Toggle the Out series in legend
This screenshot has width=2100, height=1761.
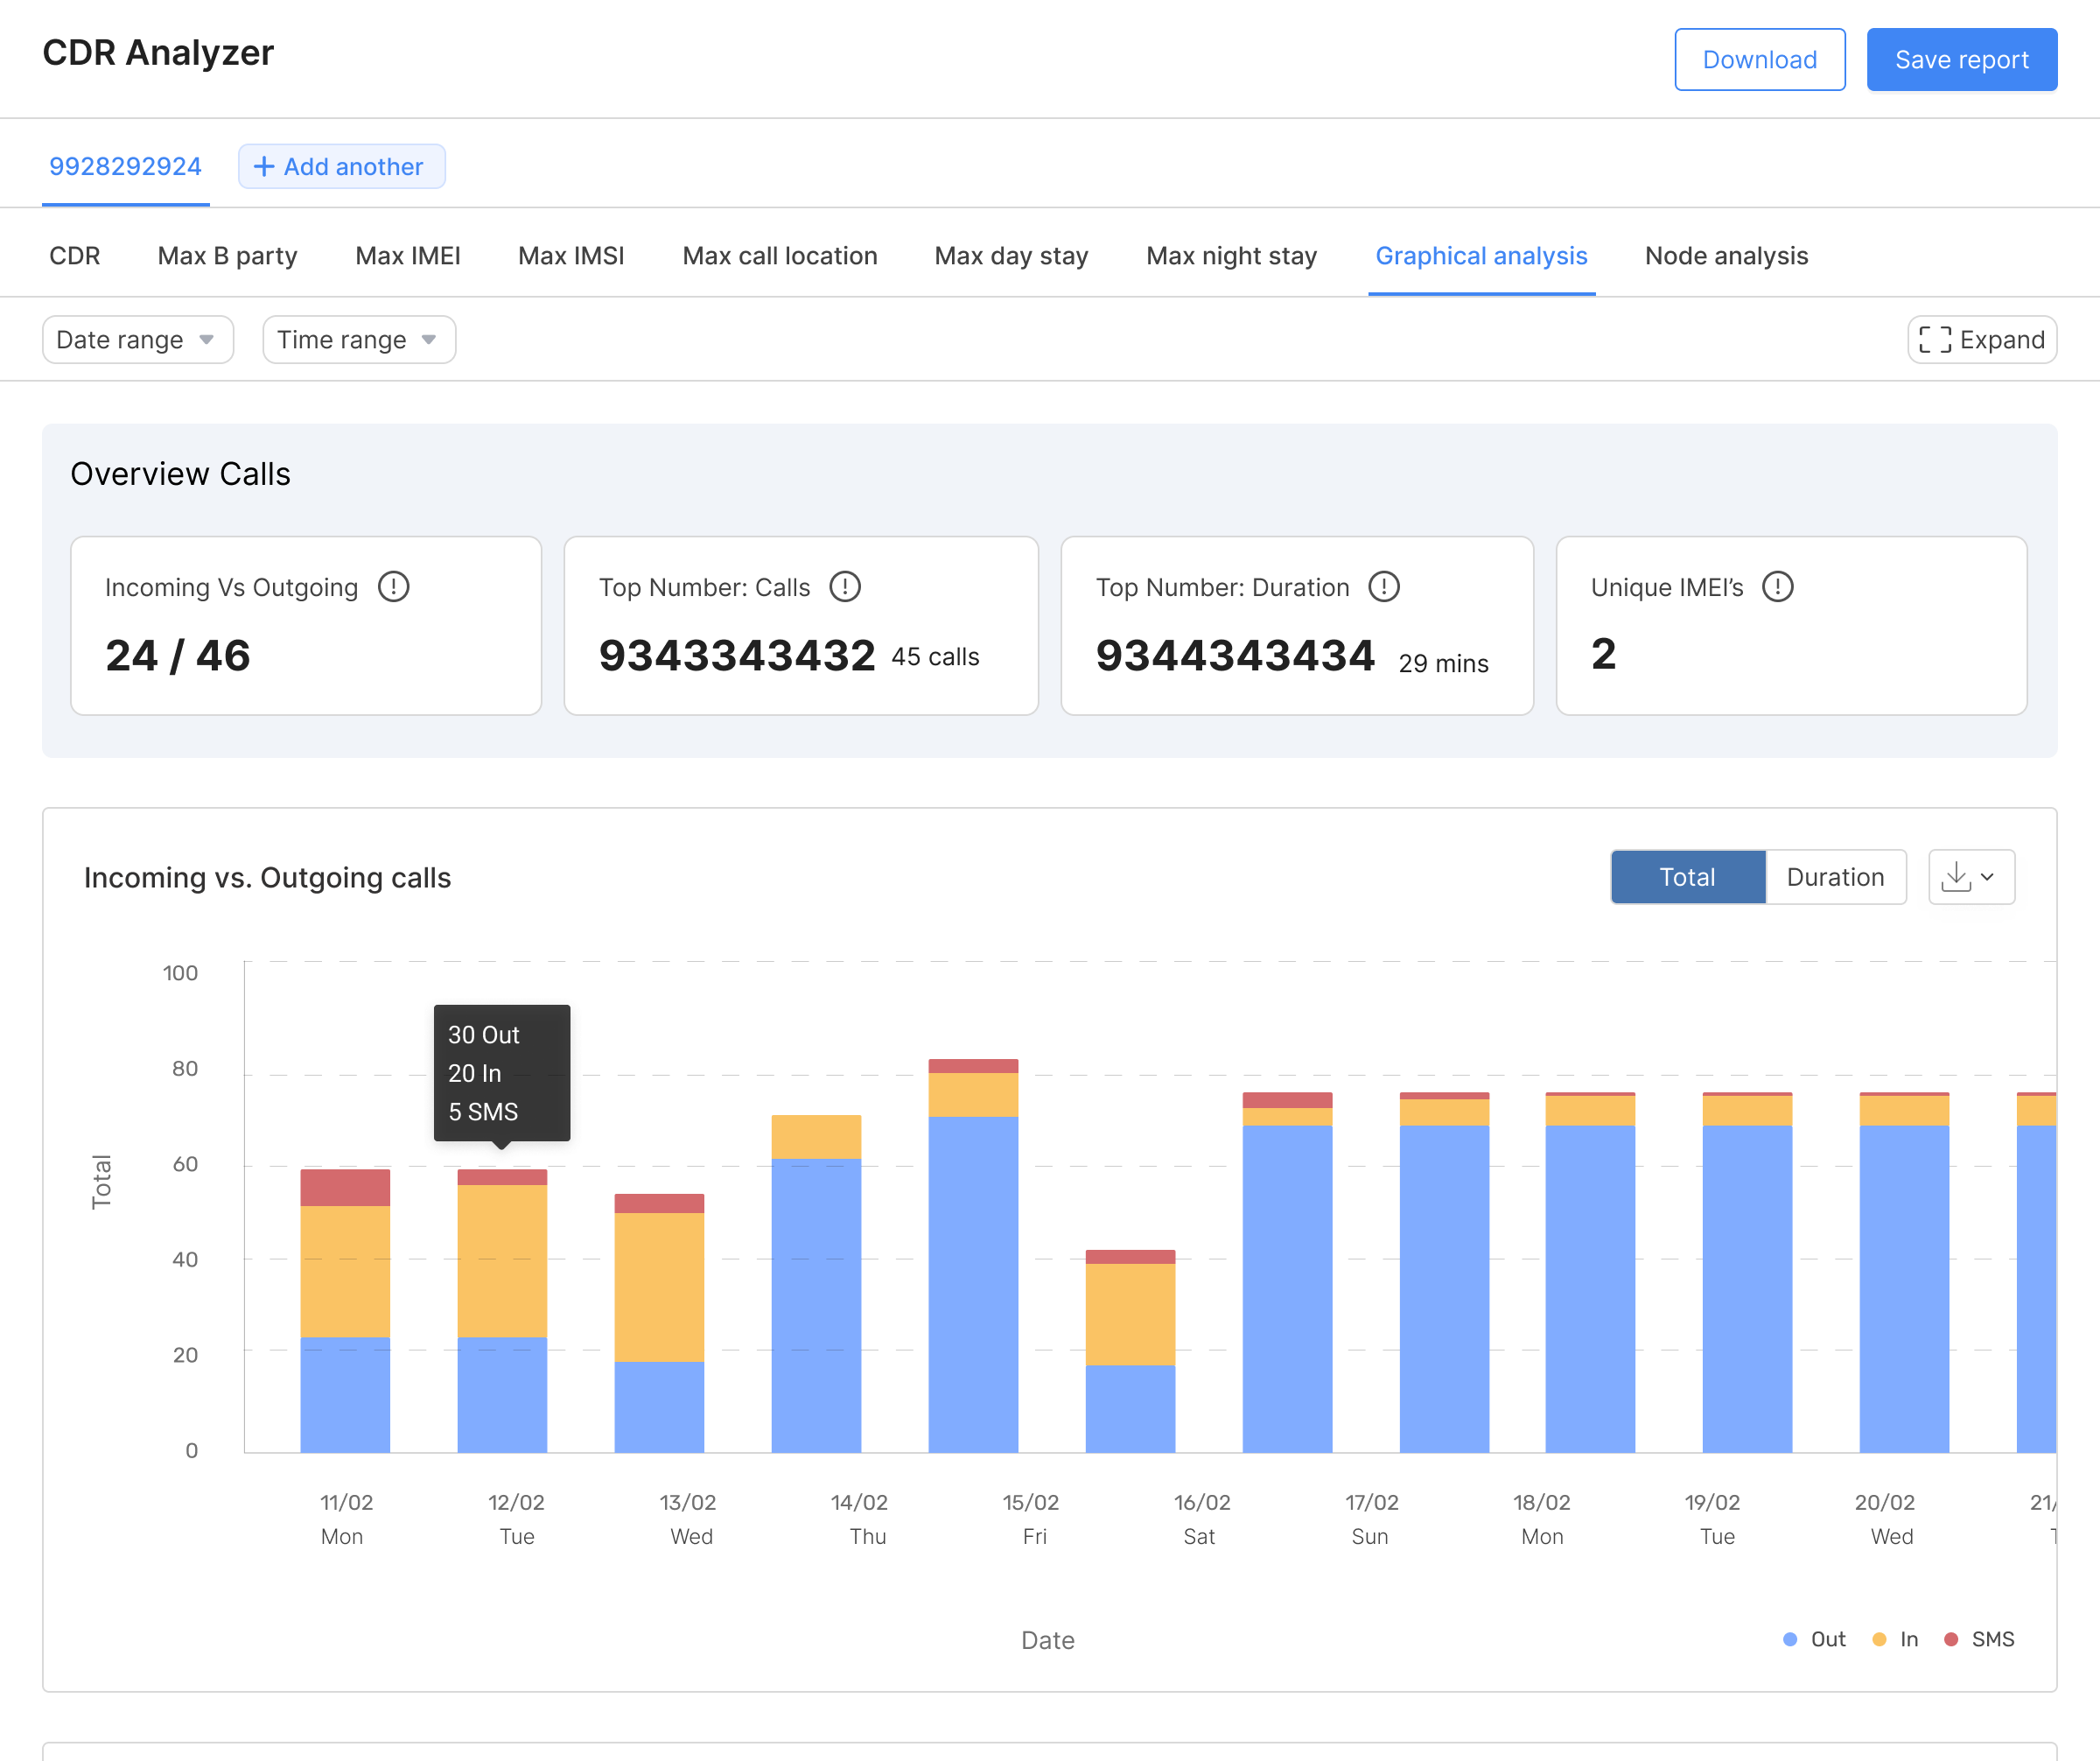point(1815,1639)
